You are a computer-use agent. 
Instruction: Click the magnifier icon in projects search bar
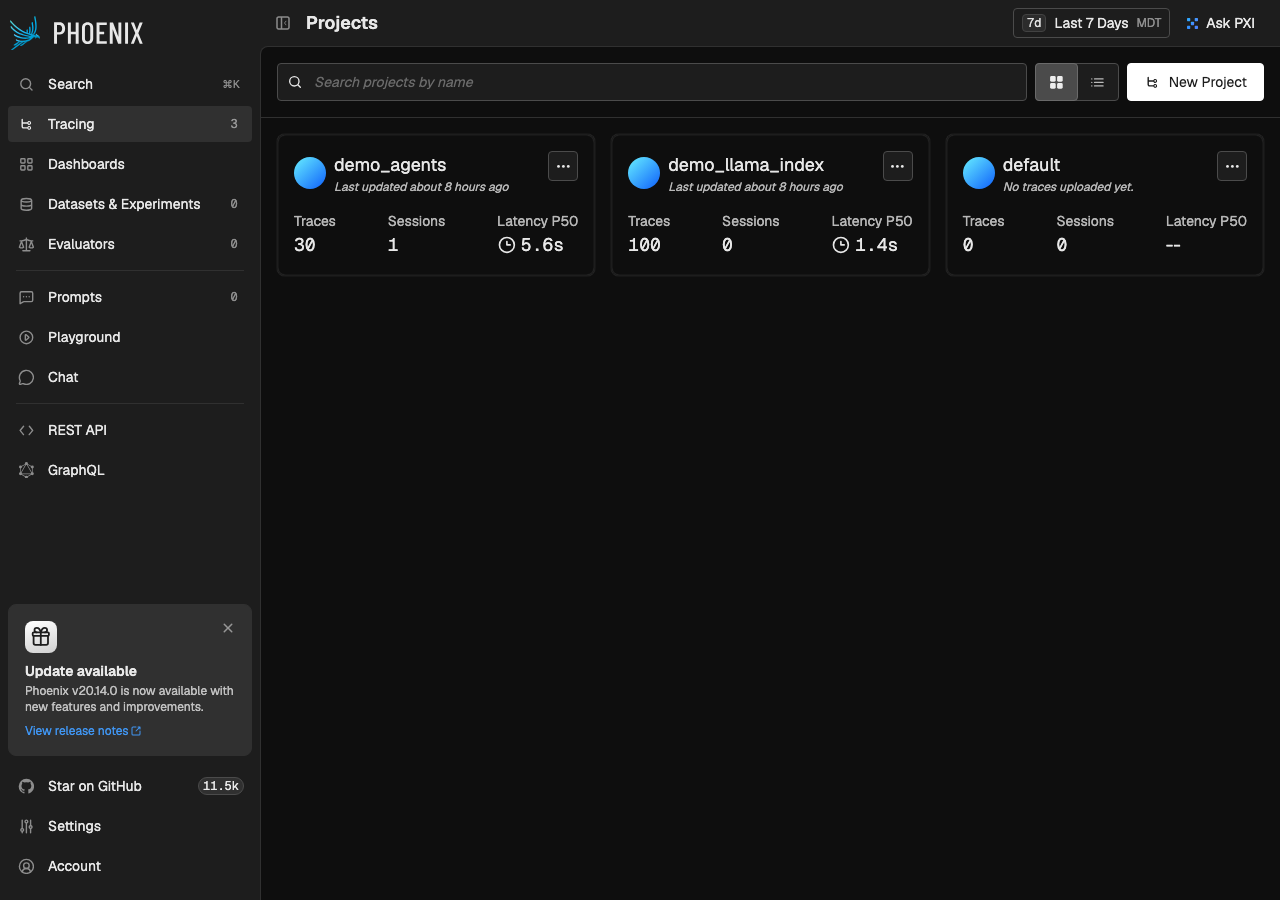point(296,82)
